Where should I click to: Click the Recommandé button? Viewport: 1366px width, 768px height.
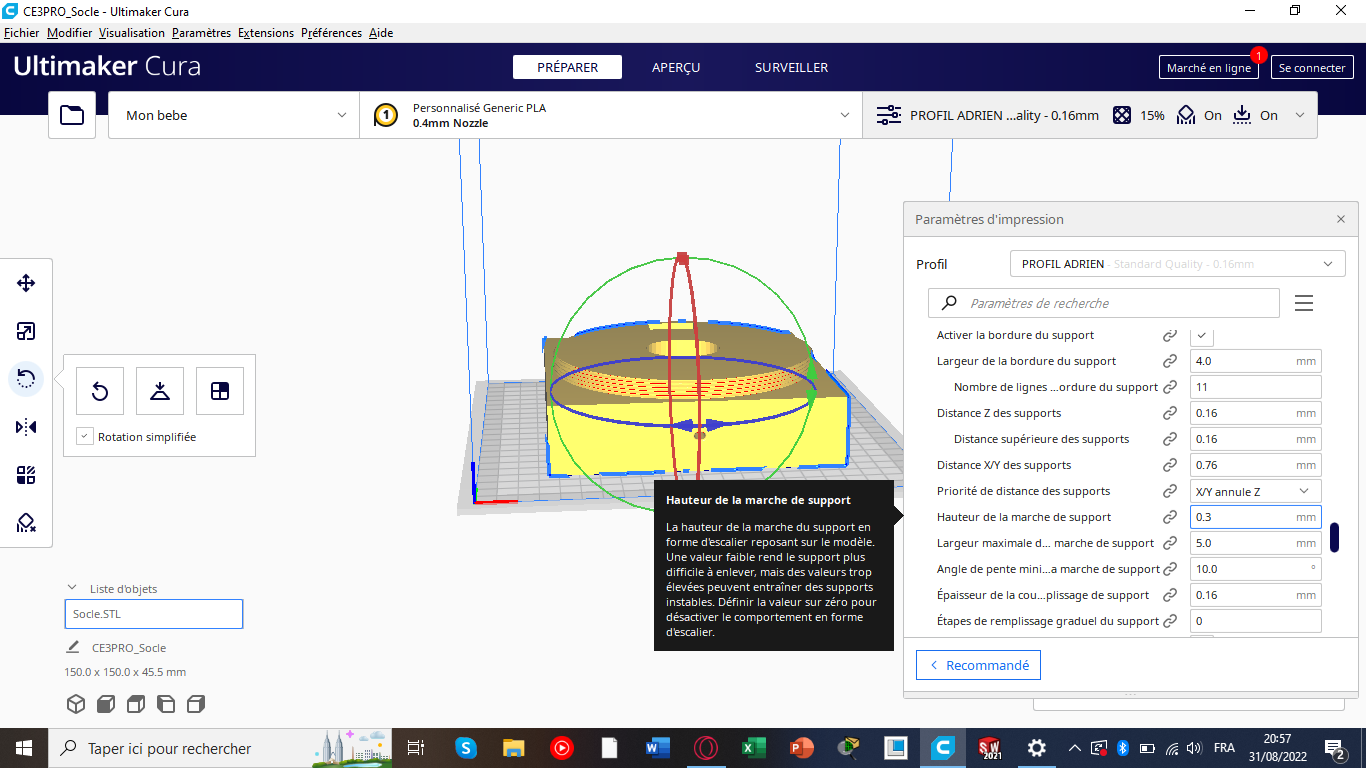(x=979, y=665)
